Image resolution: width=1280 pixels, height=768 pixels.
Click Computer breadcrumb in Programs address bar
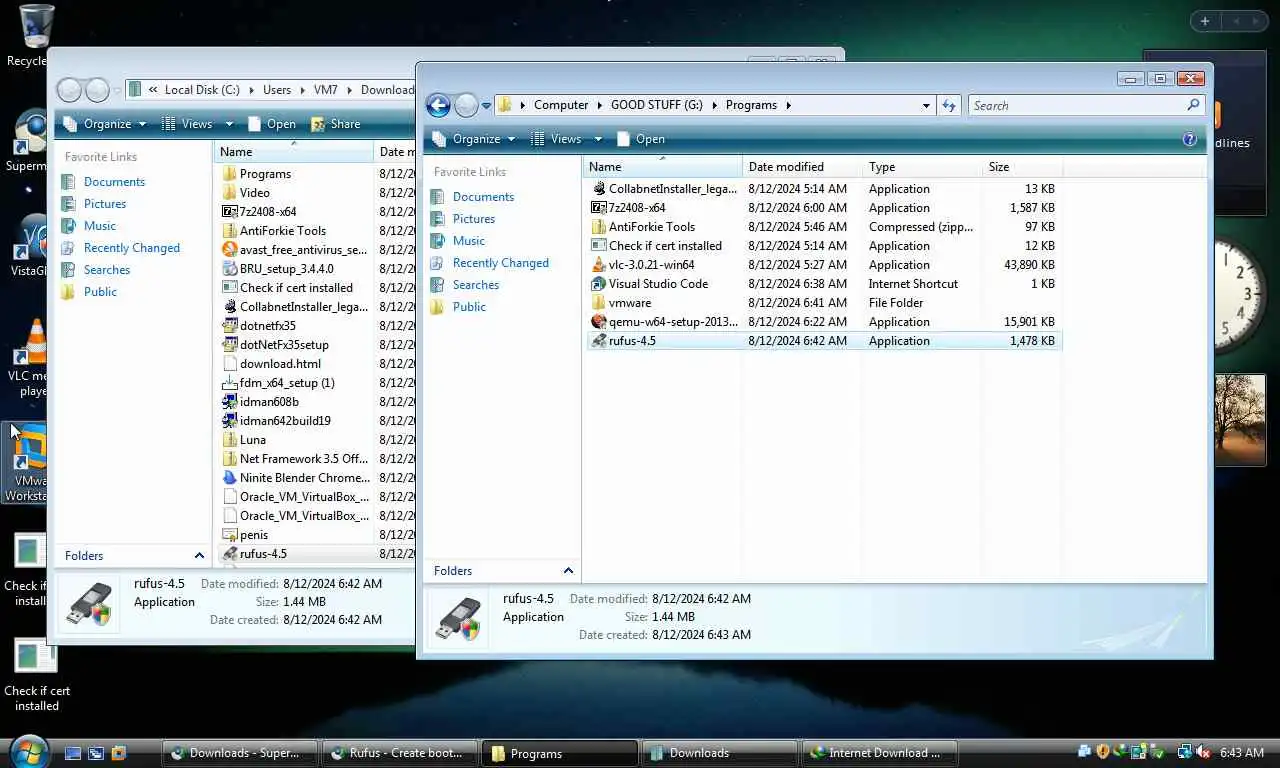[561, 105]
